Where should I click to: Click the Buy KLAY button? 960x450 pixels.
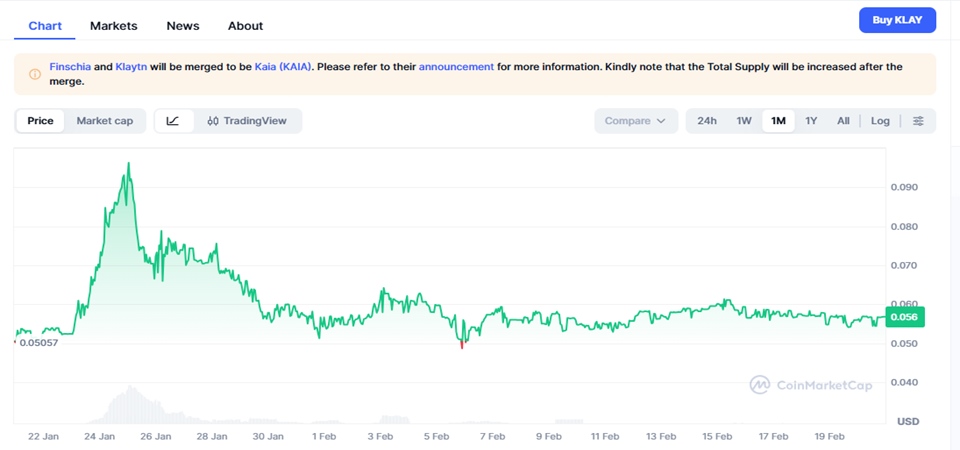897,20
